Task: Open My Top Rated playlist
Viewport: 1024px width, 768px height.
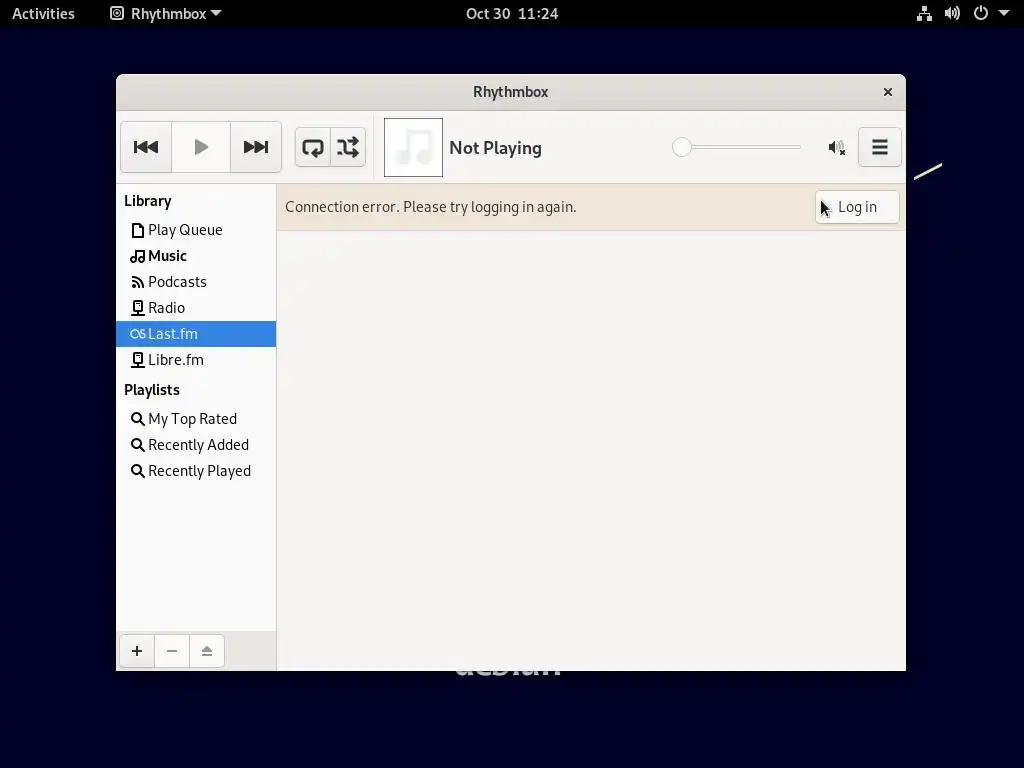Action: [x=196, y=419]
